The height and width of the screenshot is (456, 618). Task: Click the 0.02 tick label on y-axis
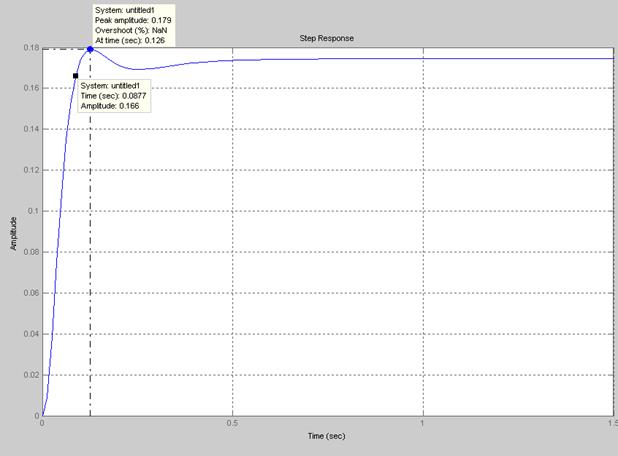click(32, 375)
